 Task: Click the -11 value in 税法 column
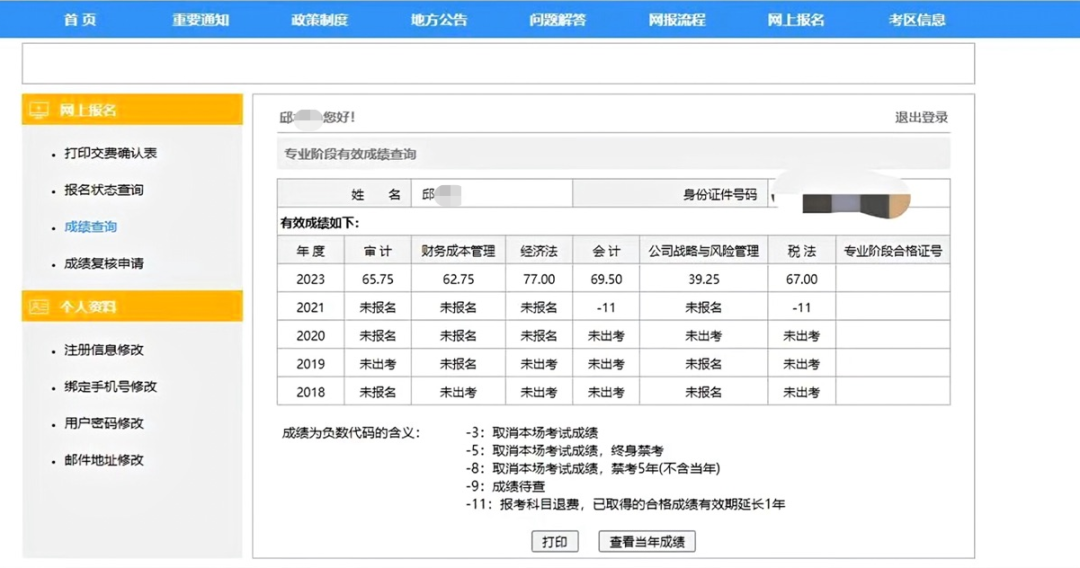pos(802,307)
